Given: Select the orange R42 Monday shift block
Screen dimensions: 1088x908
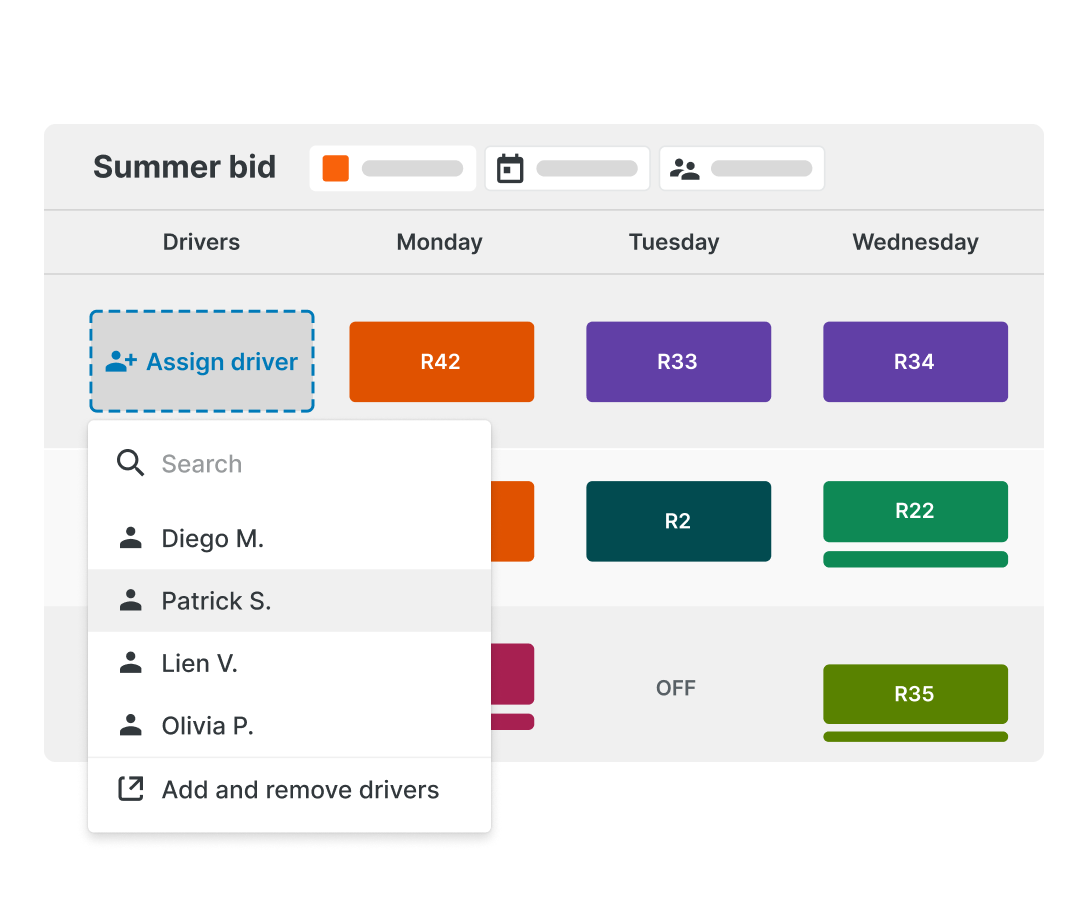Looking at the screenshot, I should pyautogui.click(x=441, y=362).
